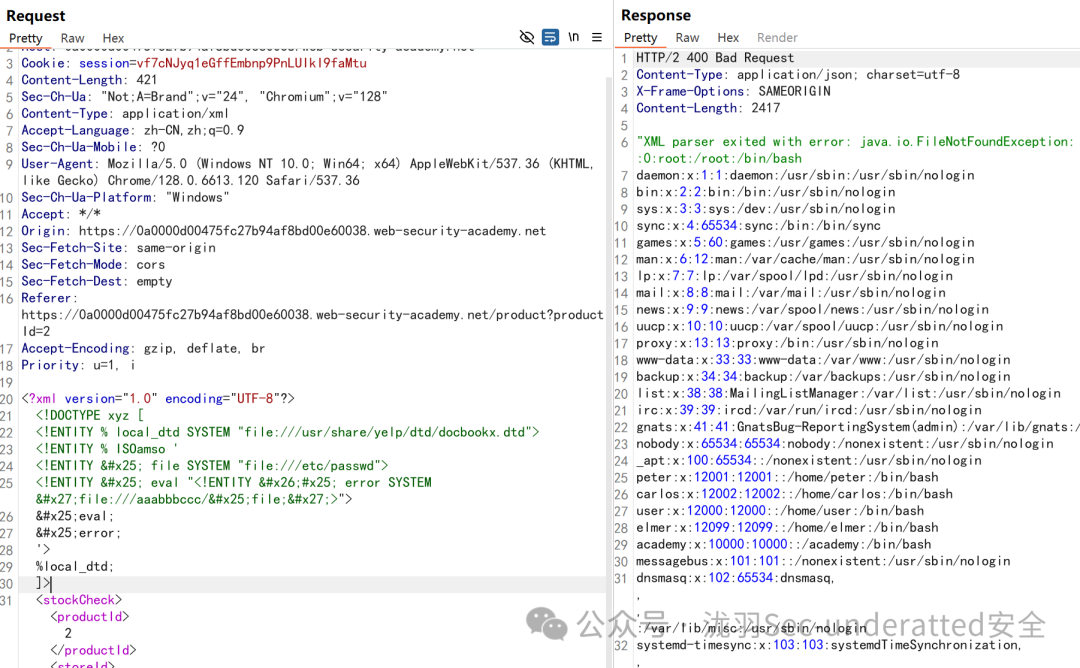Viewport: 1080px width, 668px height.
Task: Click the Response Content-Length 2417 line
Action: click(x=708, y=108)
